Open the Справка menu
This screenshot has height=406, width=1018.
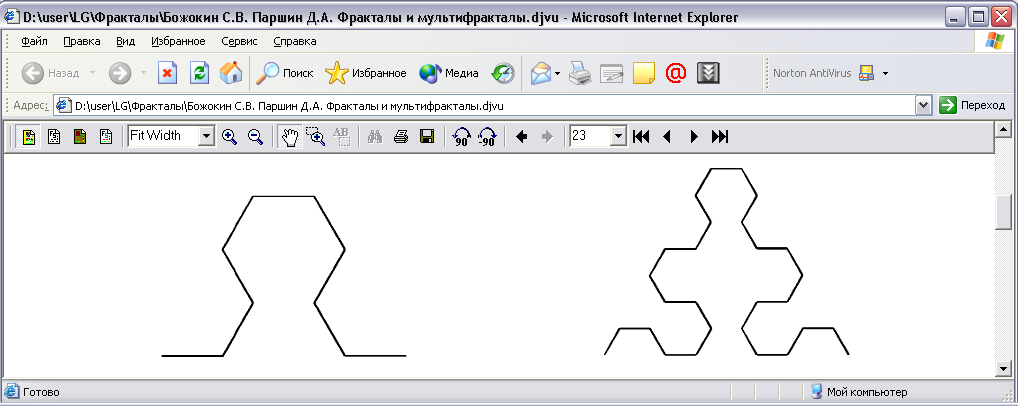coord(295,42)
